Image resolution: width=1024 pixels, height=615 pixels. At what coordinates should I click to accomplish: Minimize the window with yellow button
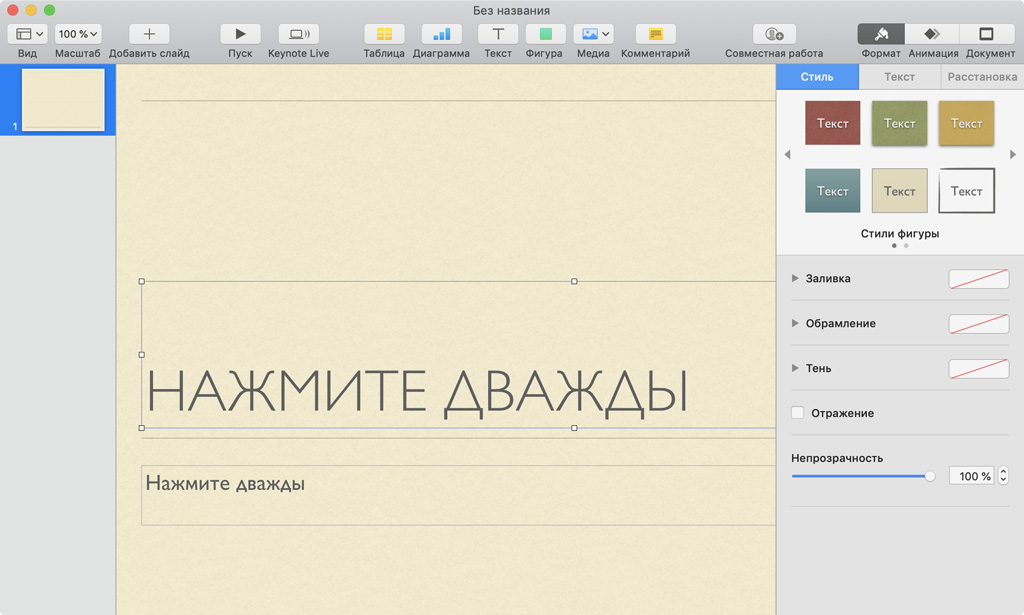point(31,10)
